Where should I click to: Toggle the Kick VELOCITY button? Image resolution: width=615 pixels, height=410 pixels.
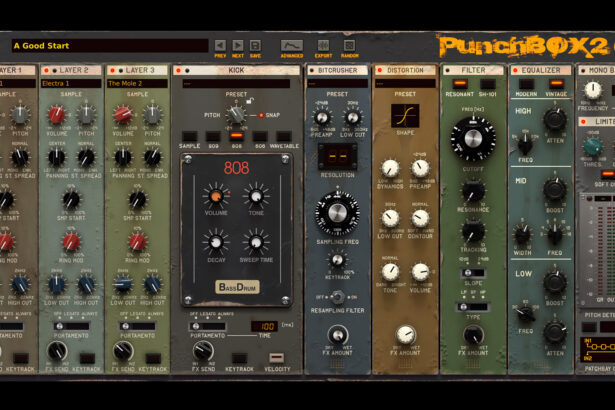click(x=277, y=358)
